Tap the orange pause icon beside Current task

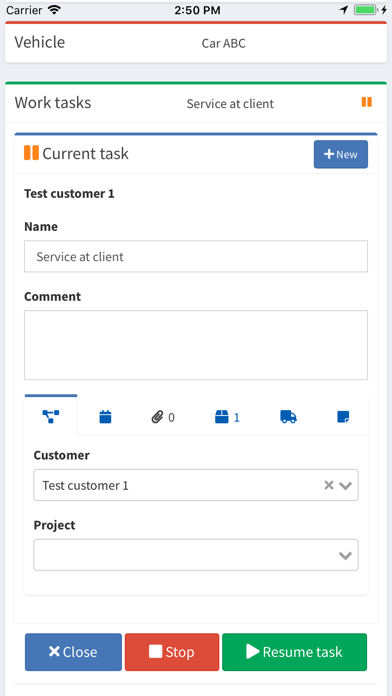(x=31, y=153)
